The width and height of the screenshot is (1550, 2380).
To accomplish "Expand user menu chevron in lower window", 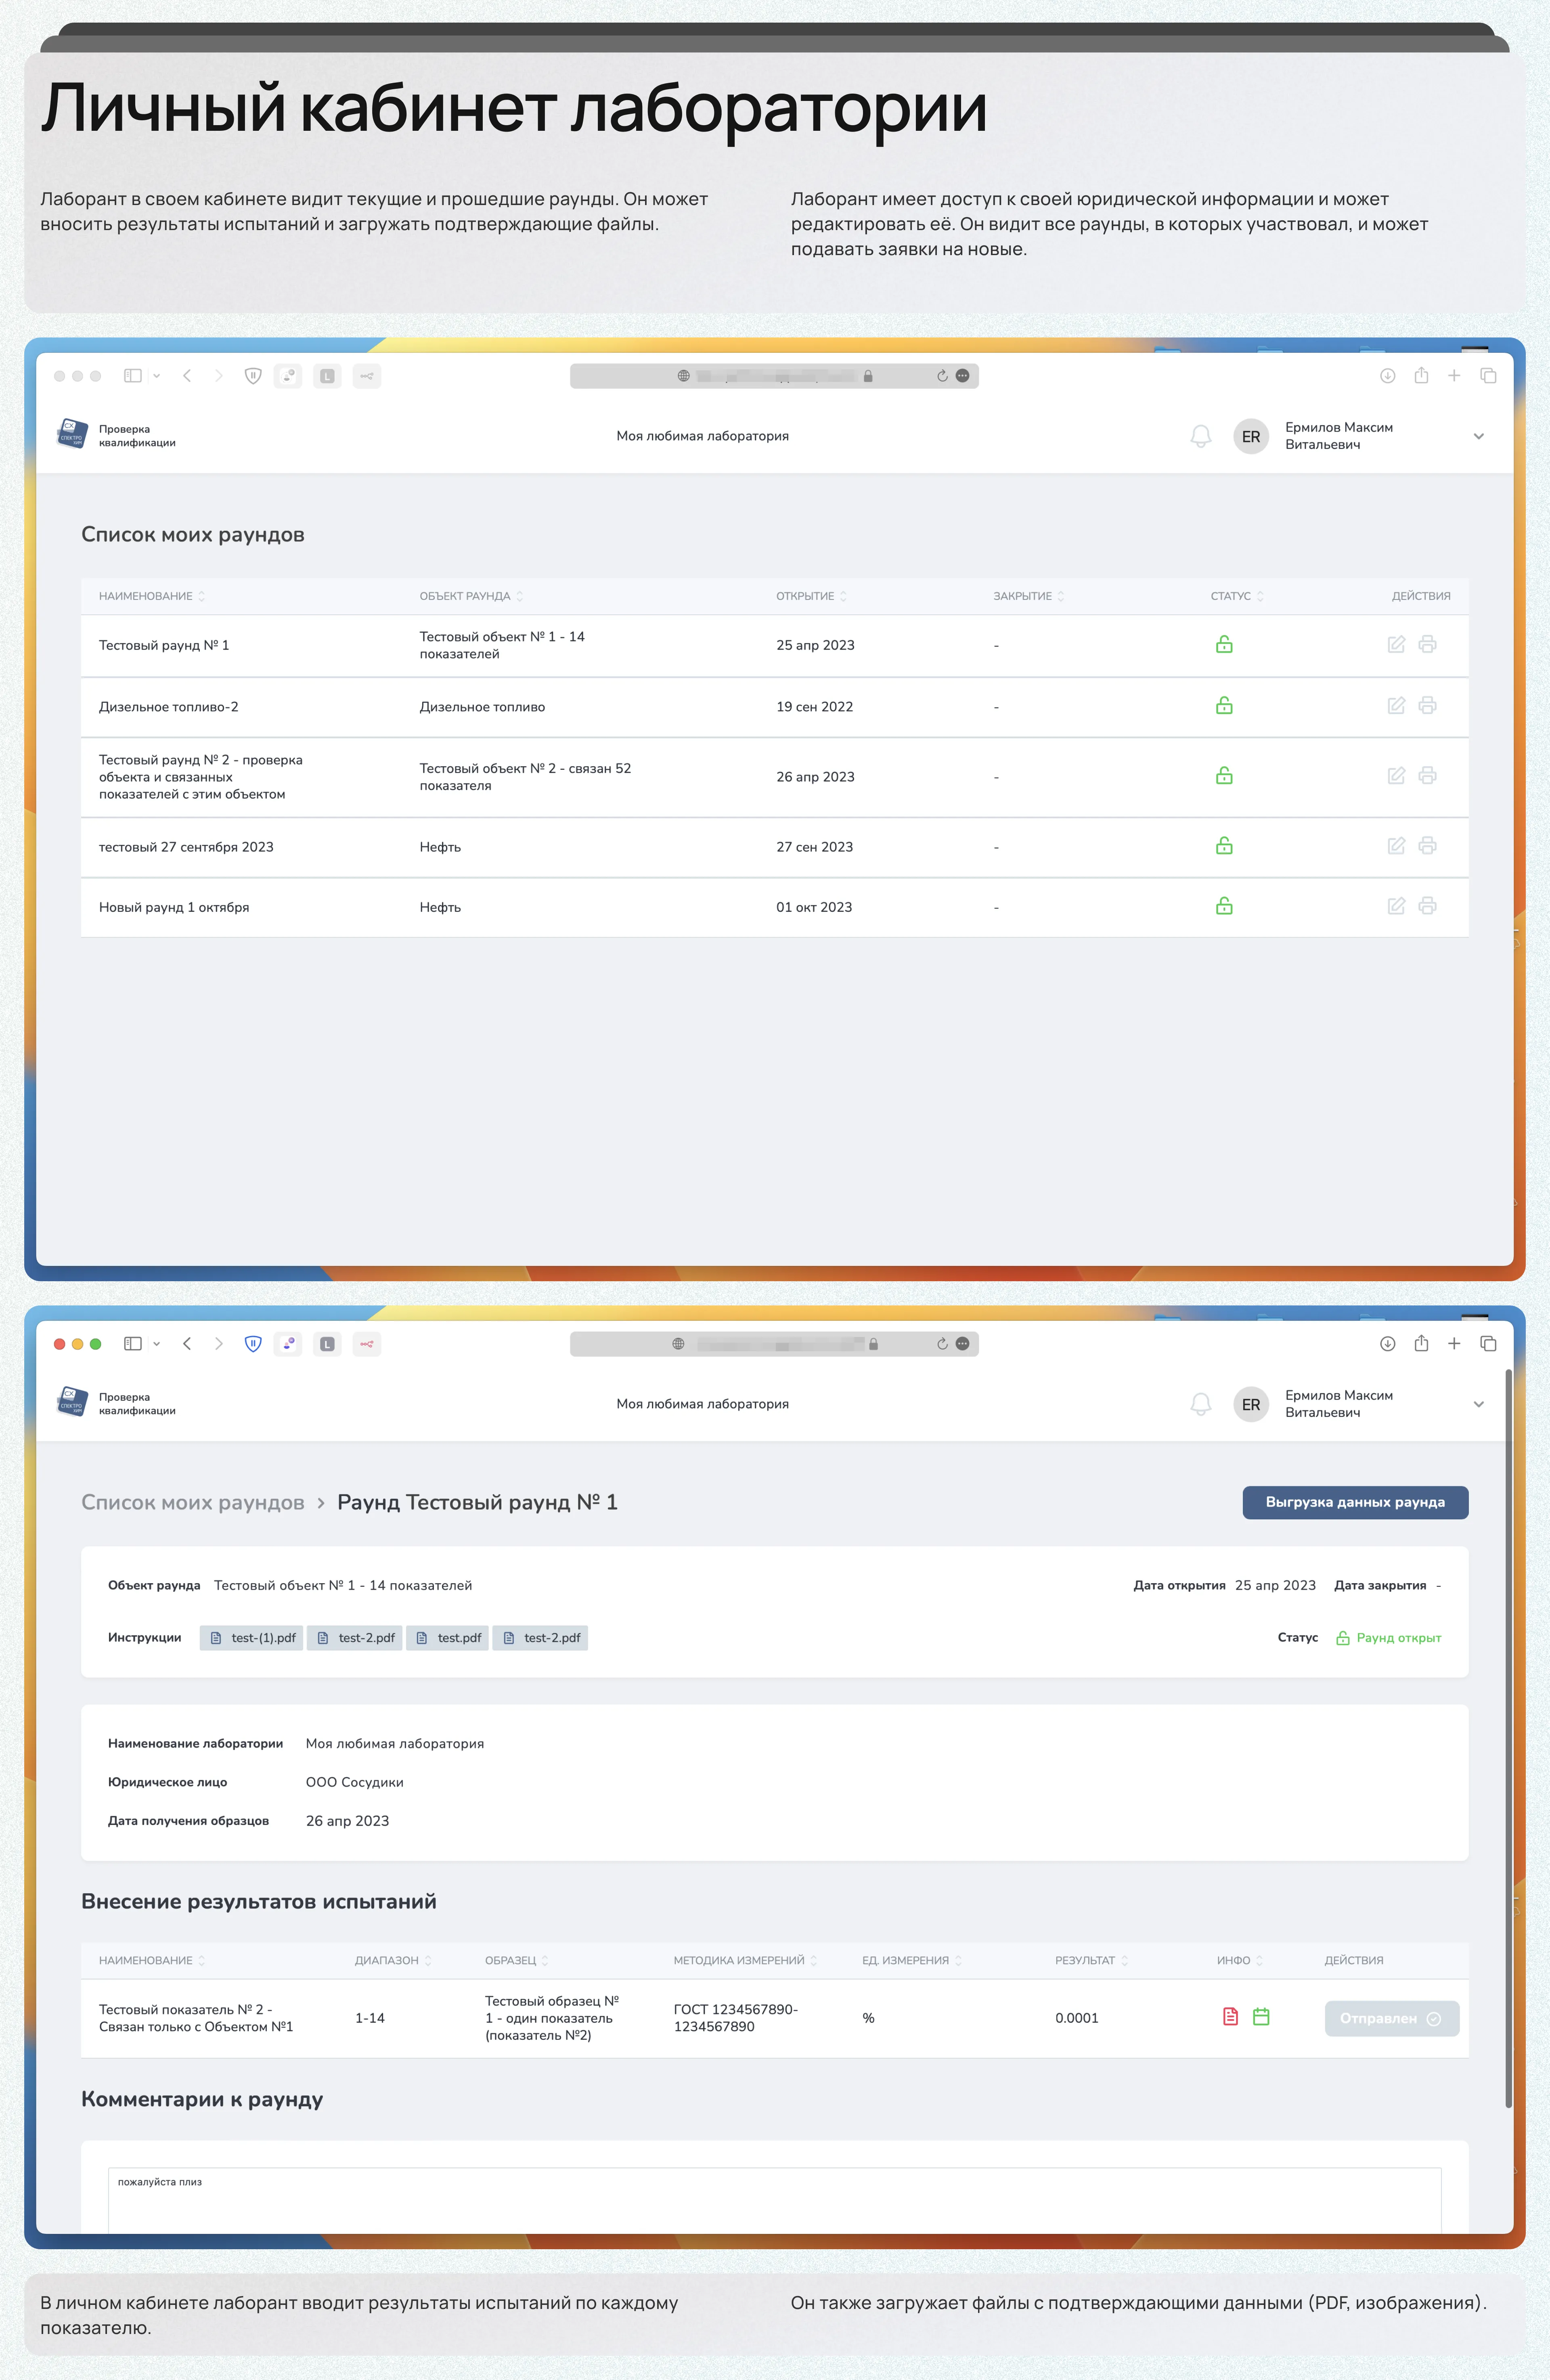I will (x=1478, y=1404).
